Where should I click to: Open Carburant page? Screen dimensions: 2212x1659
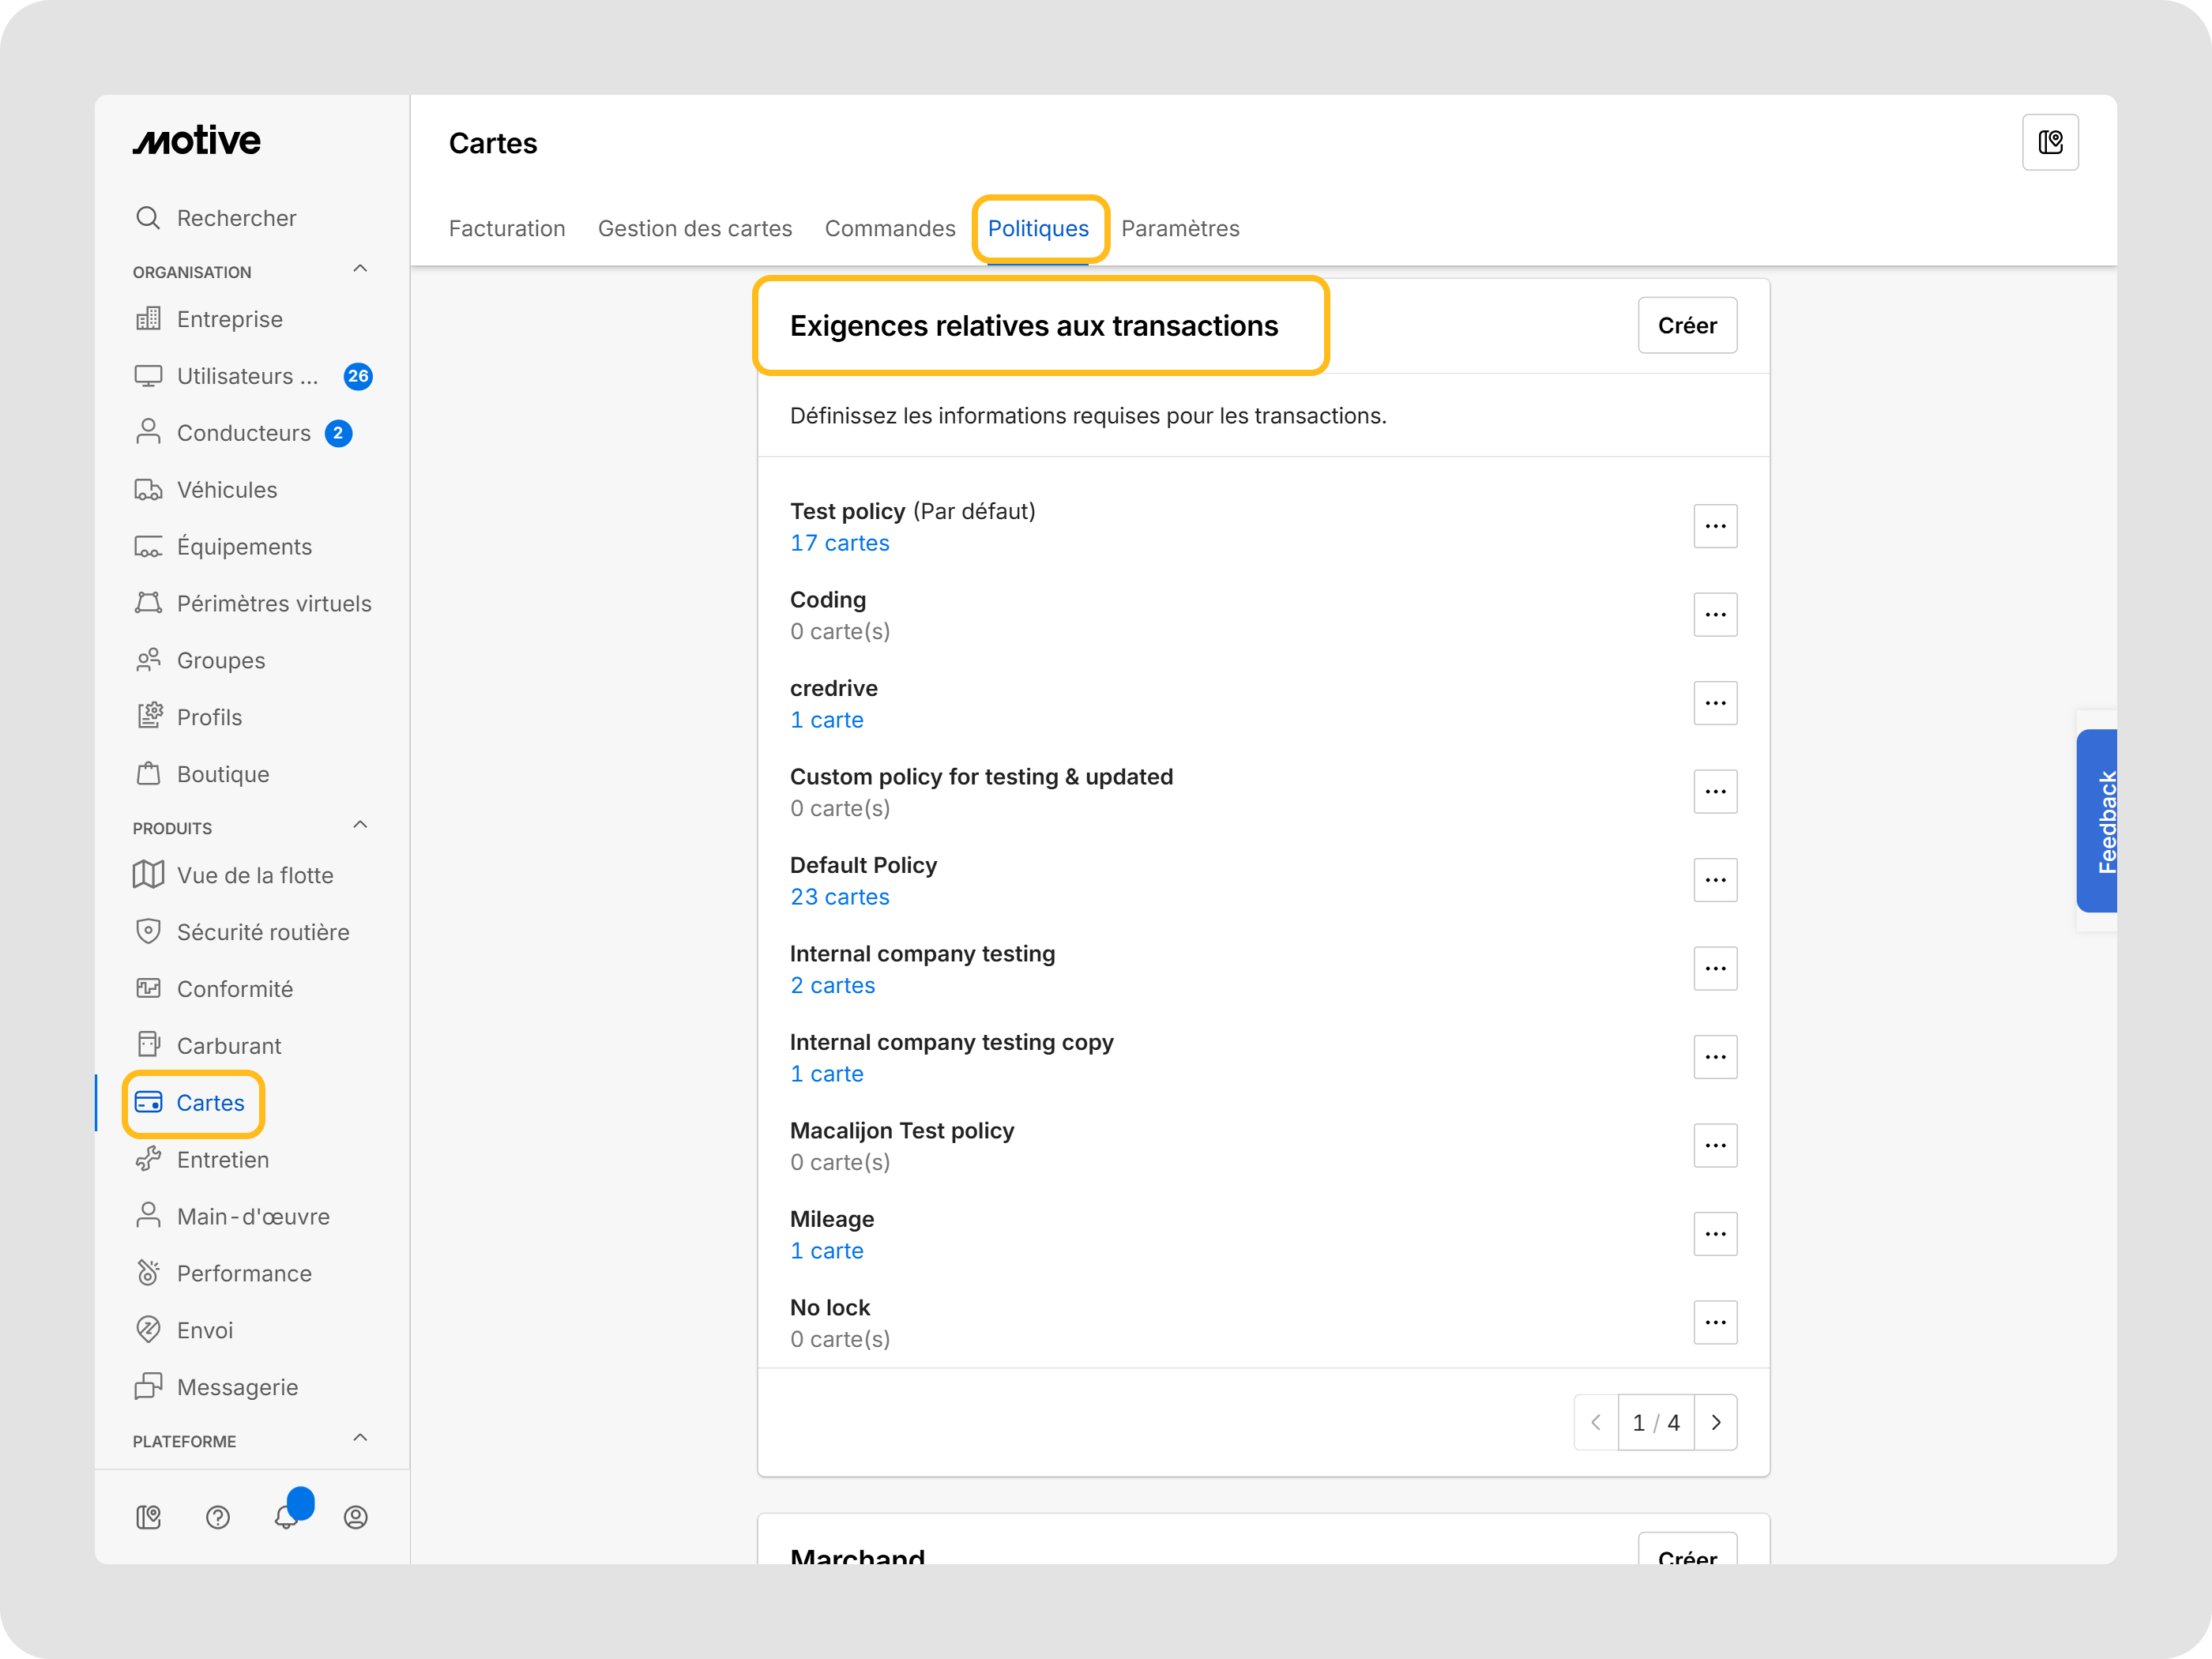207,1047
